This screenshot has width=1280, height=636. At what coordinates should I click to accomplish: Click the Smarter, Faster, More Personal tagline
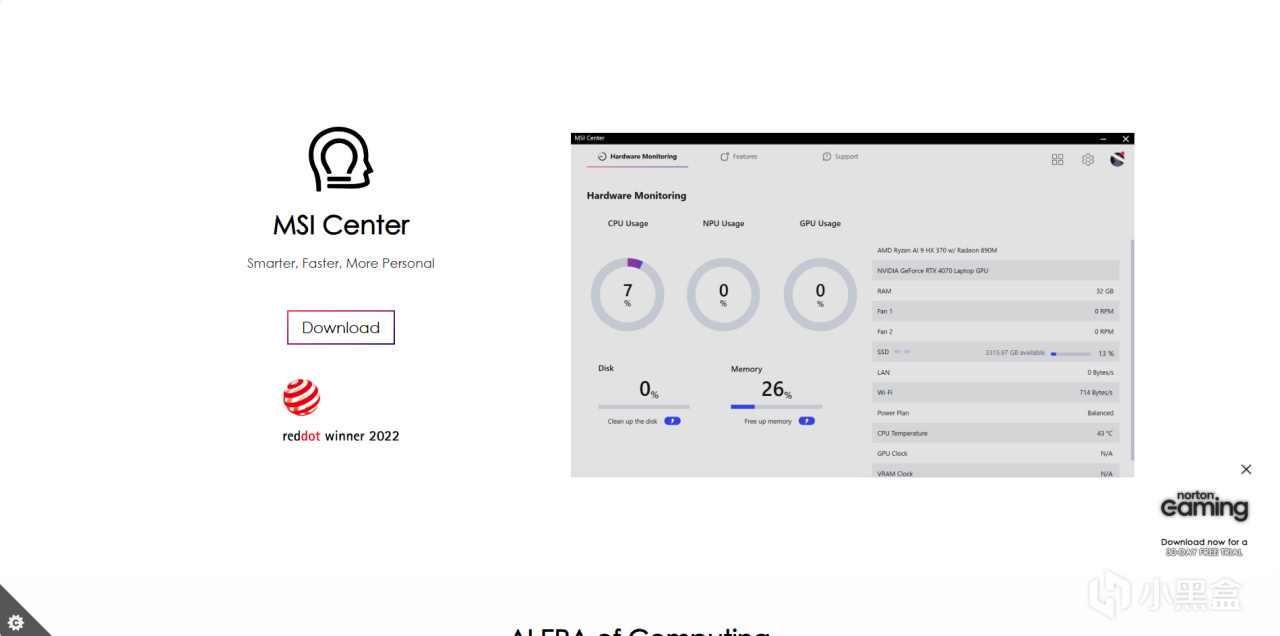341,263
